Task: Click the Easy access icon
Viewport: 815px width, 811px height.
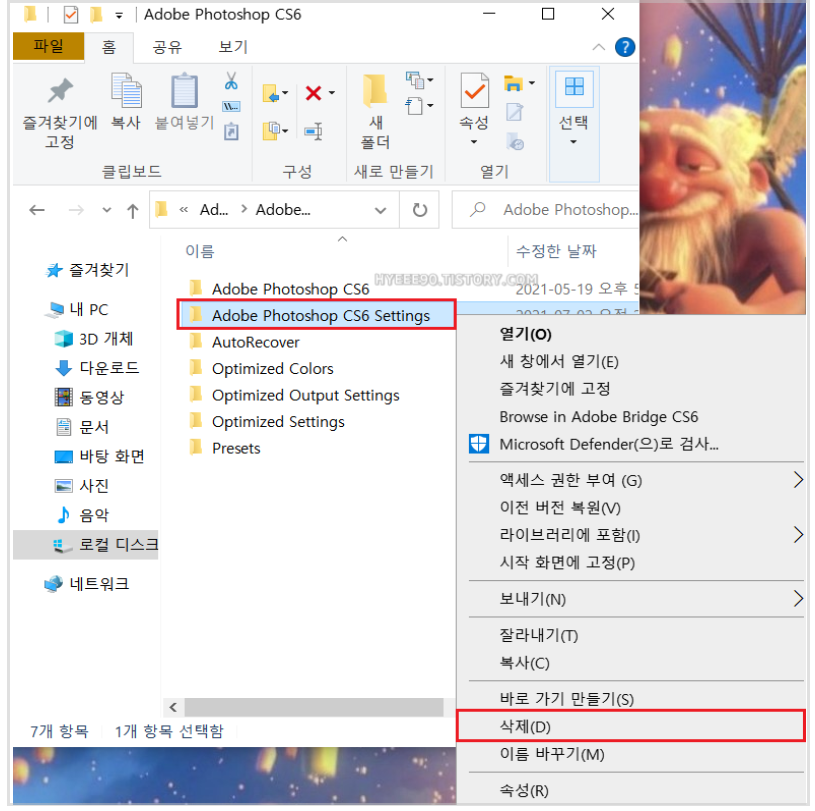Action: 415,106
